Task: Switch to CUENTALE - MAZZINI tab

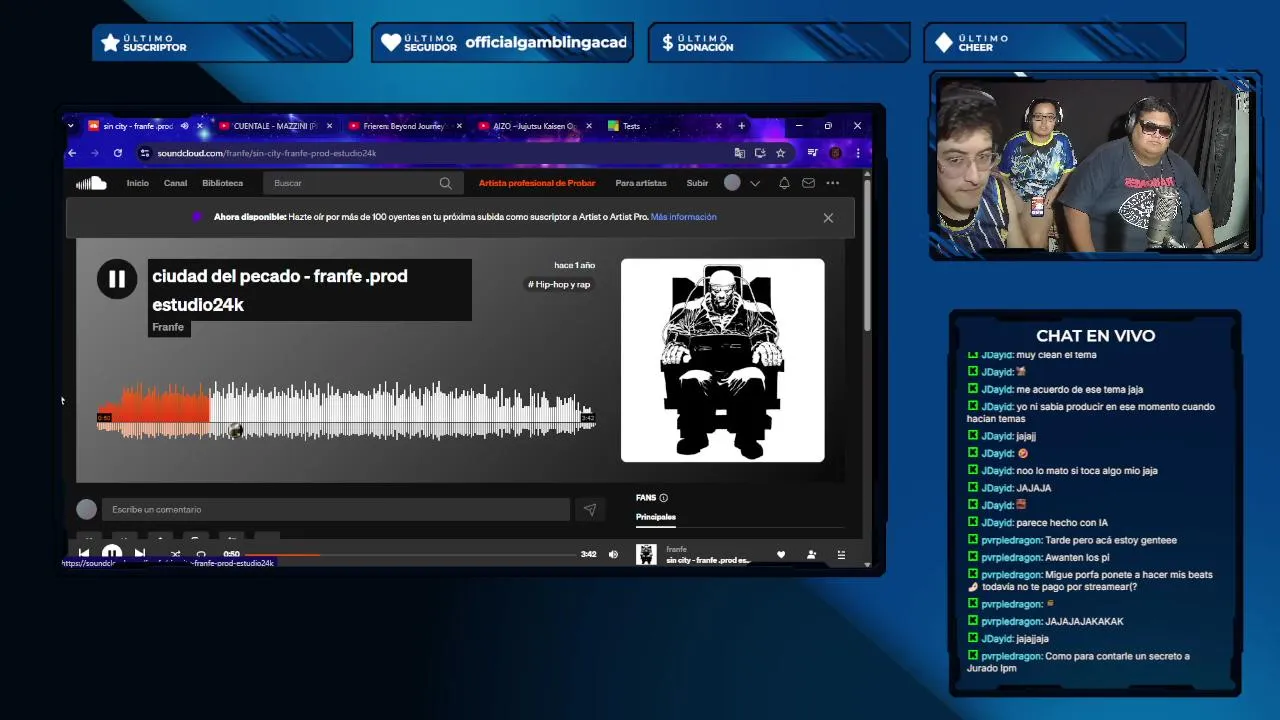Action: pyautogui.click(x=274, y=126)
